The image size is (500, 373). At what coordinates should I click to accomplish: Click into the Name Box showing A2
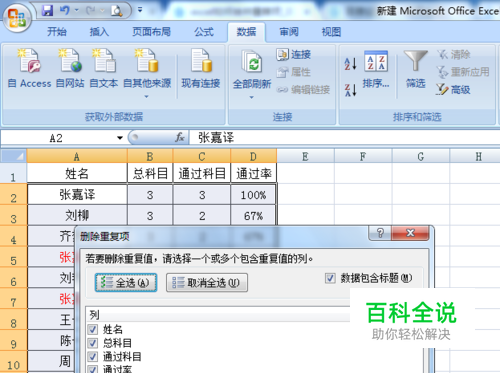(57, 138)
